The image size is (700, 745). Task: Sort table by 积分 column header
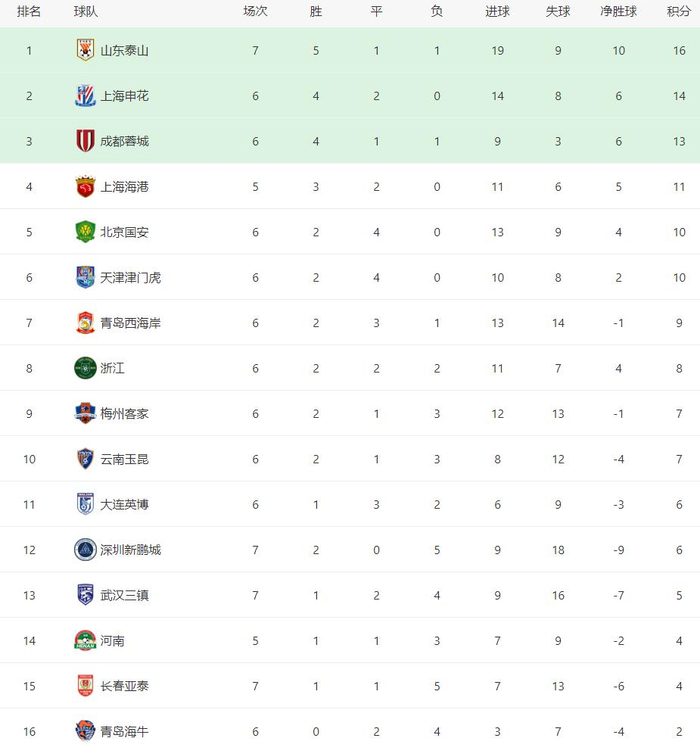coord(678,12)
